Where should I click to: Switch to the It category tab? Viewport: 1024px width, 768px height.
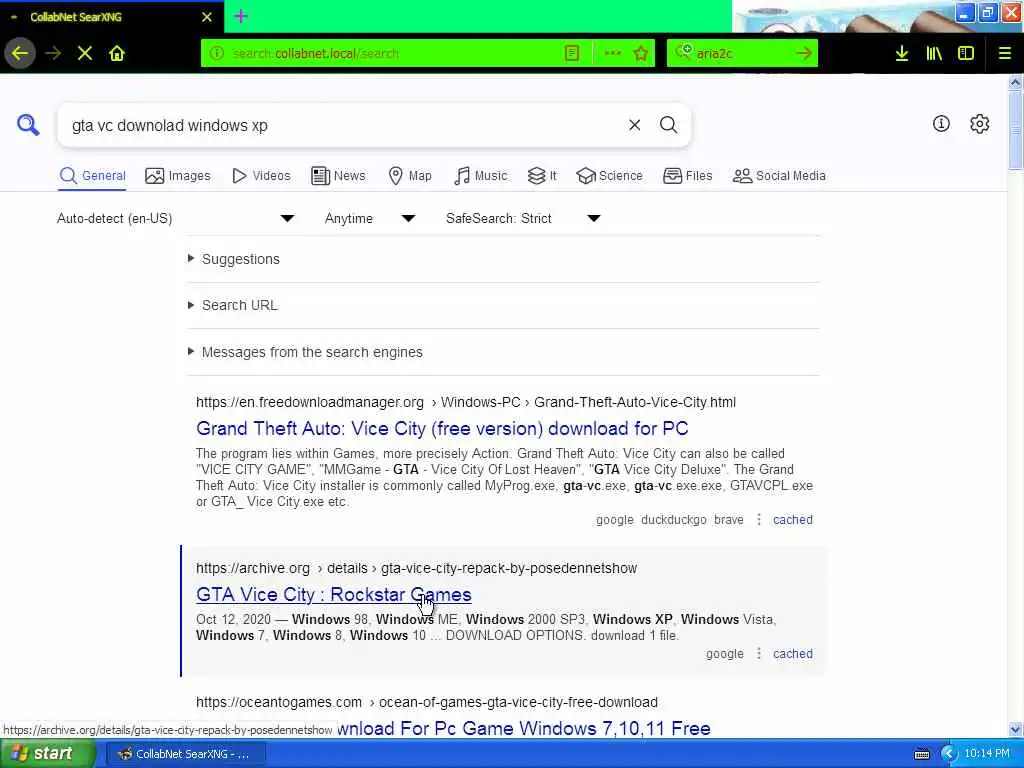coord(542,176)
